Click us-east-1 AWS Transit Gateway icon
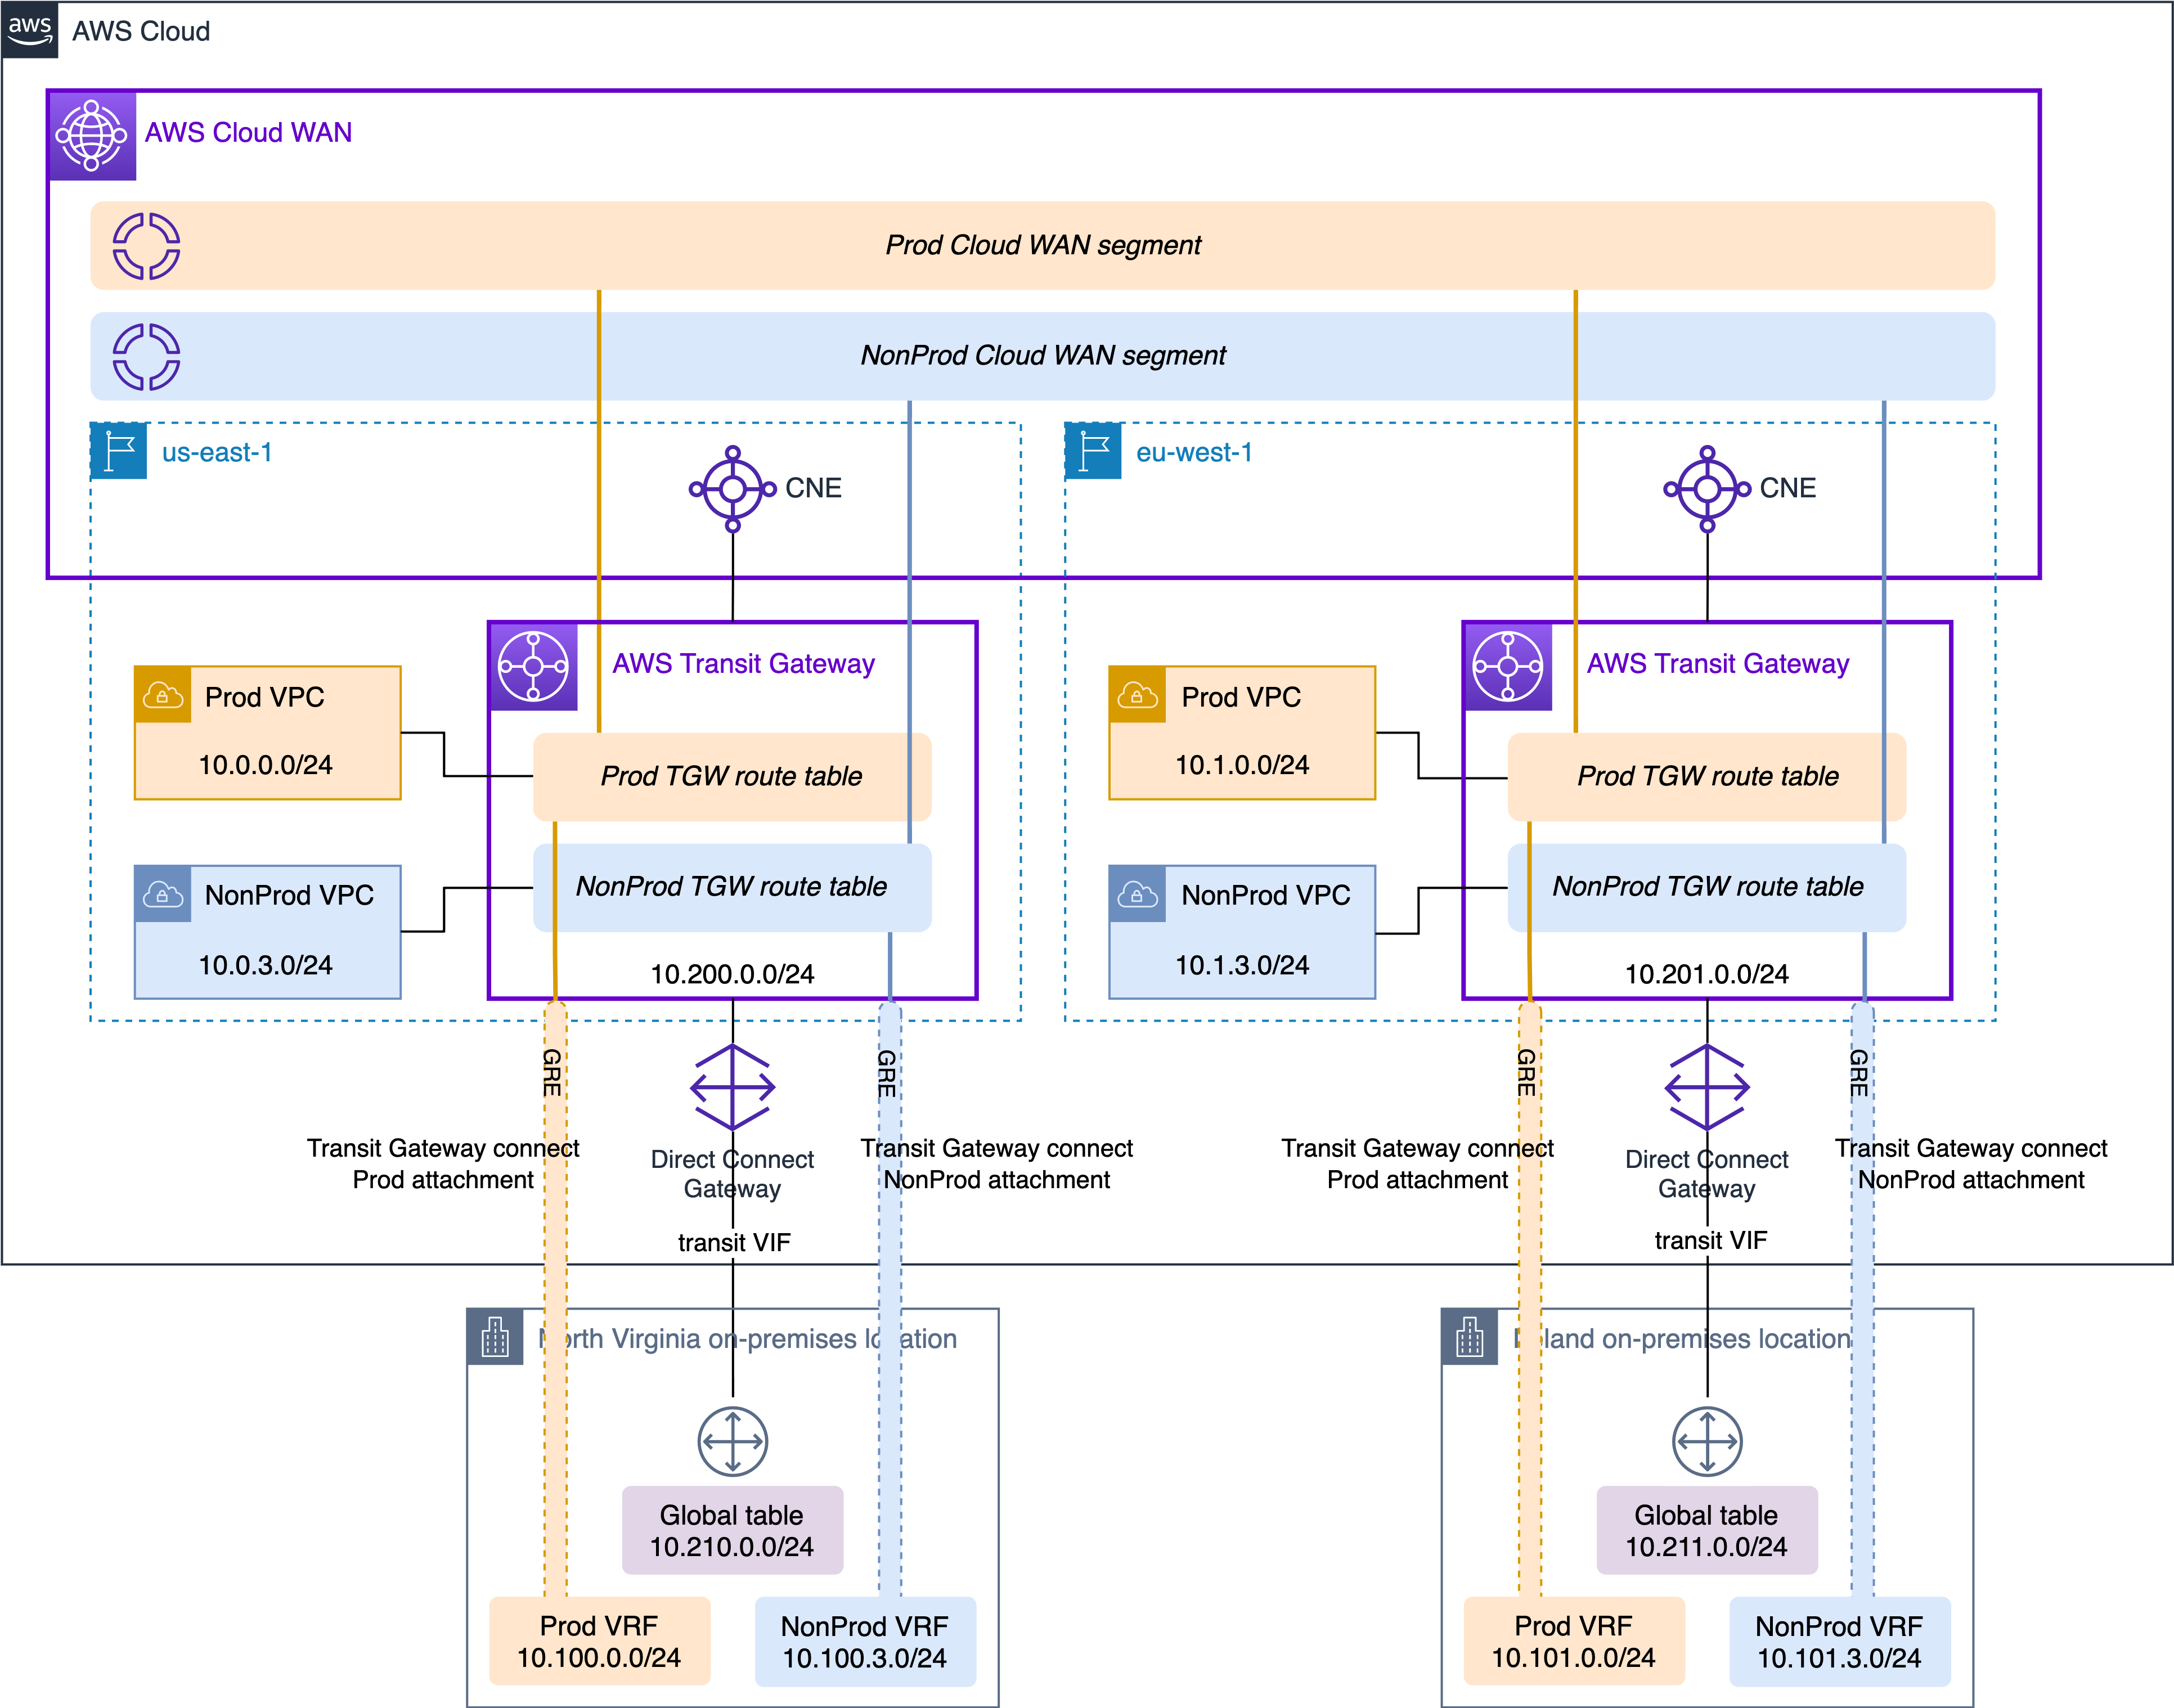The height and width of the screenshot is (1708, 2174). [x=533, y=667]
